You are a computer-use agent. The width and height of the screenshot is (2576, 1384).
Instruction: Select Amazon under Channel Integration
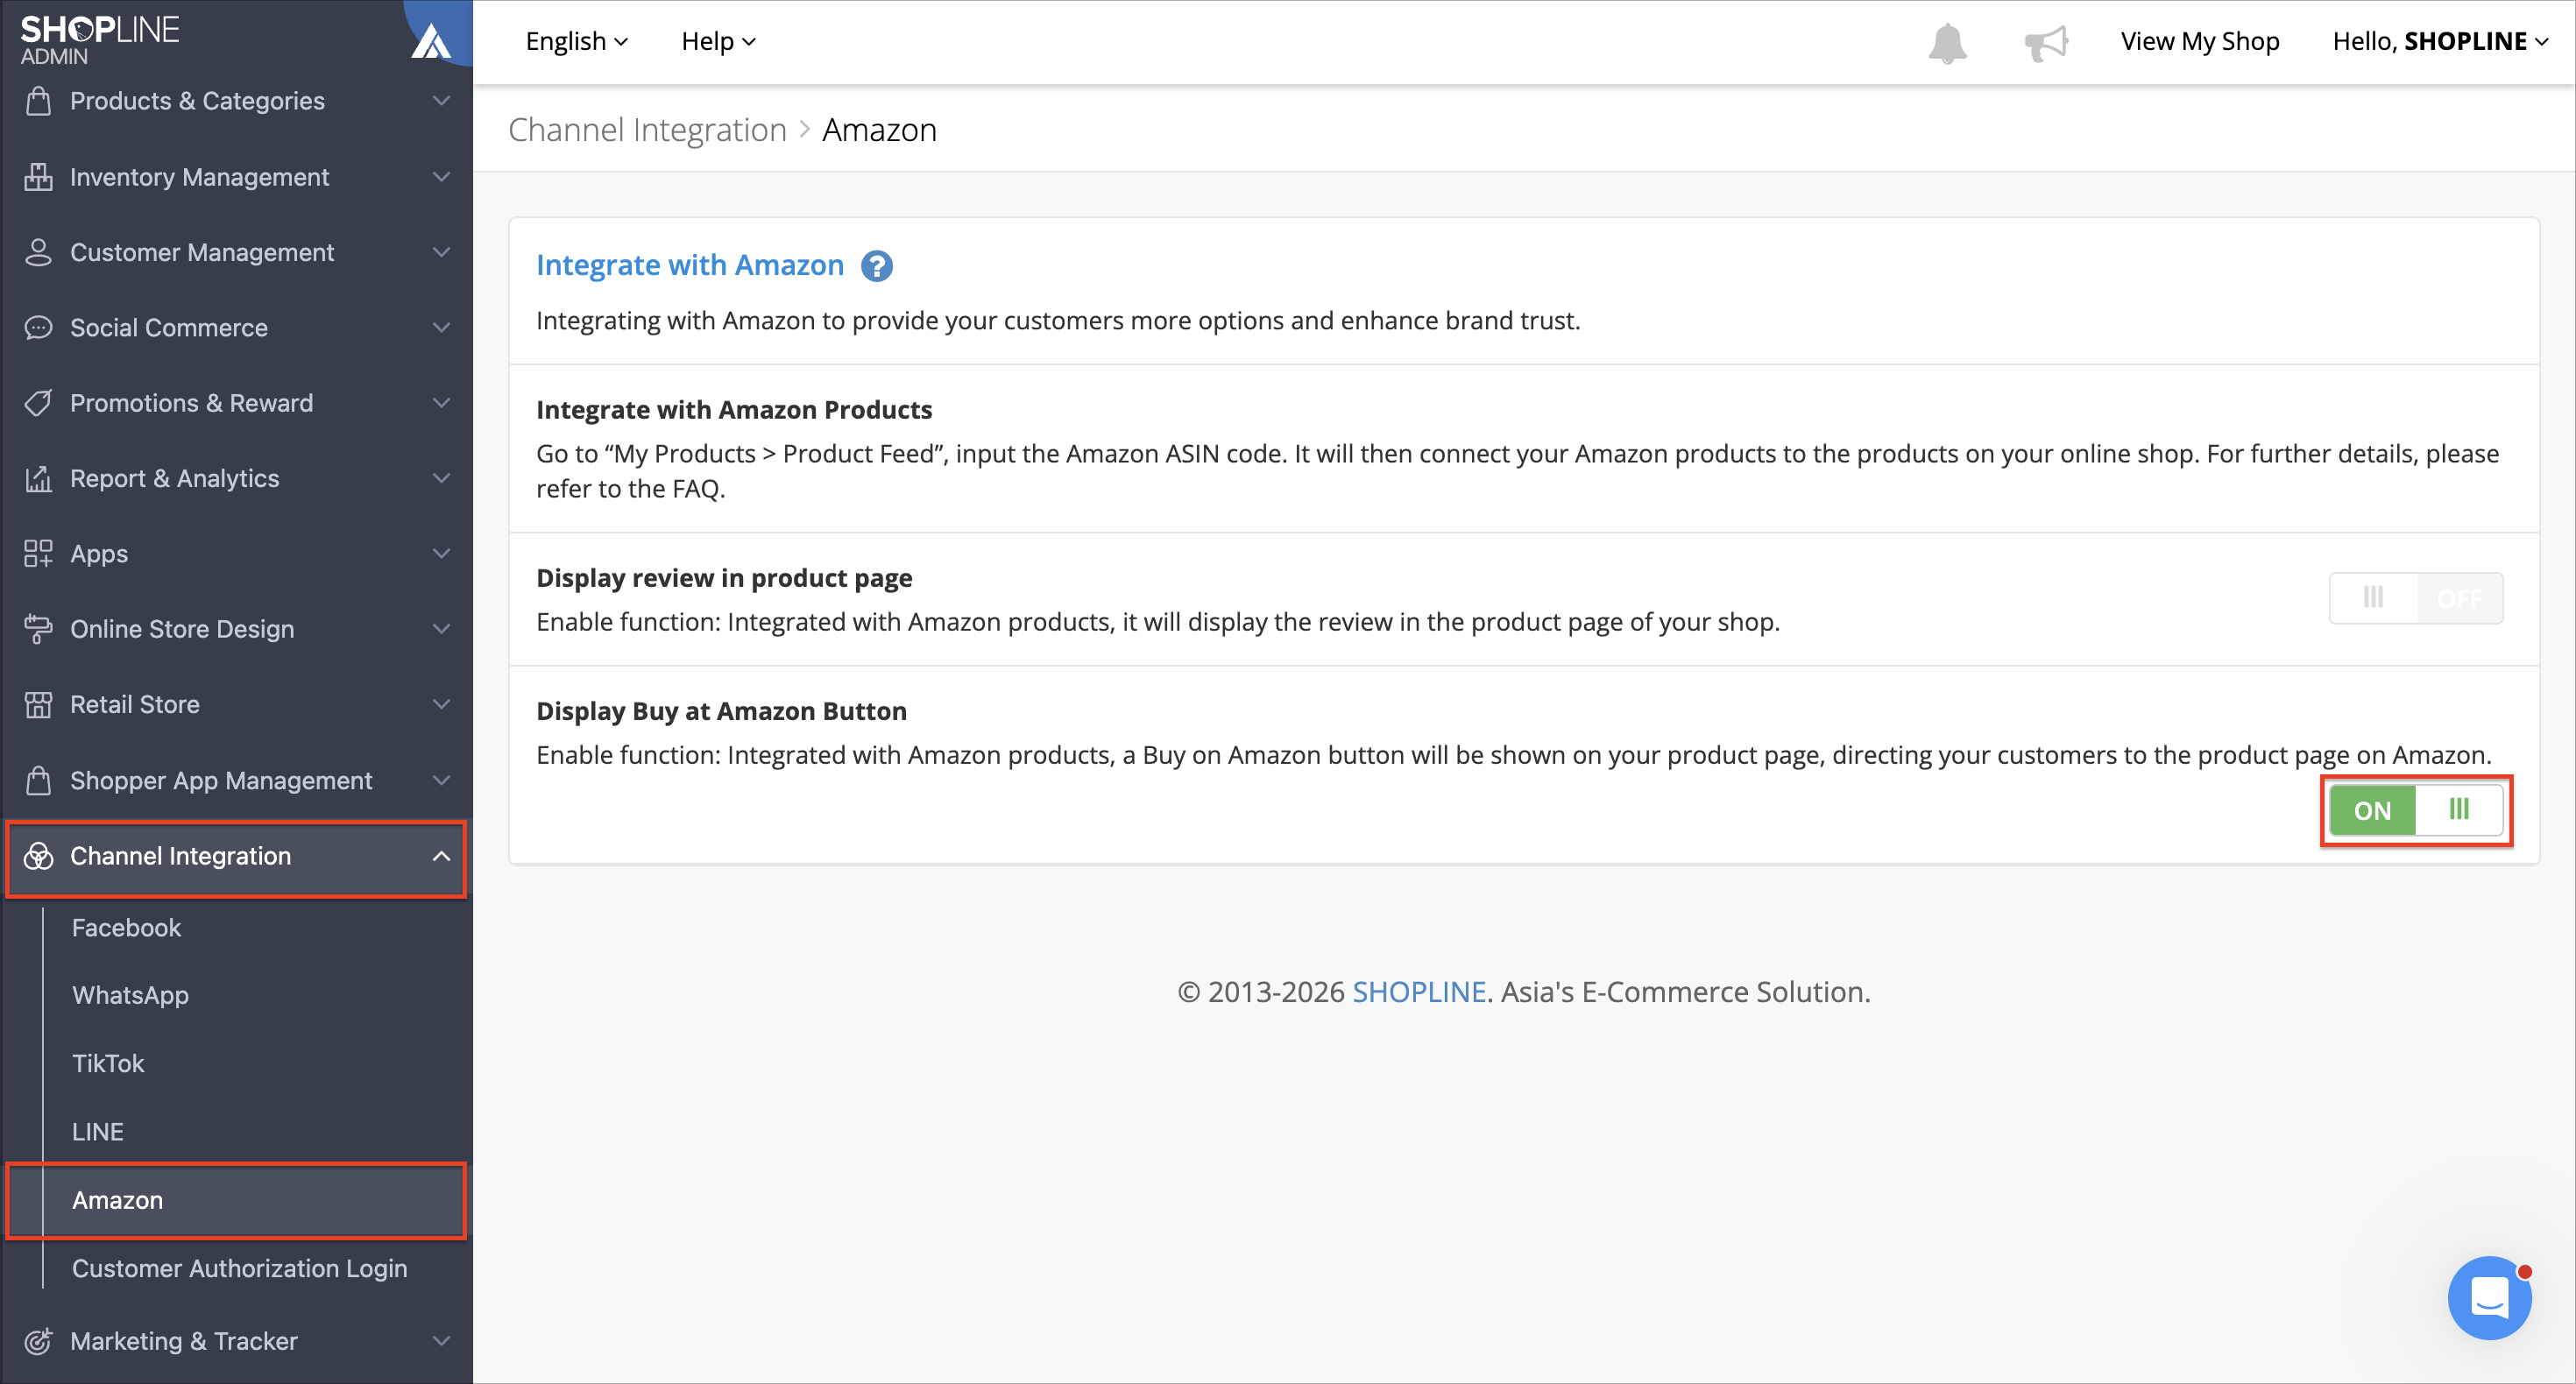point(117,1200)
